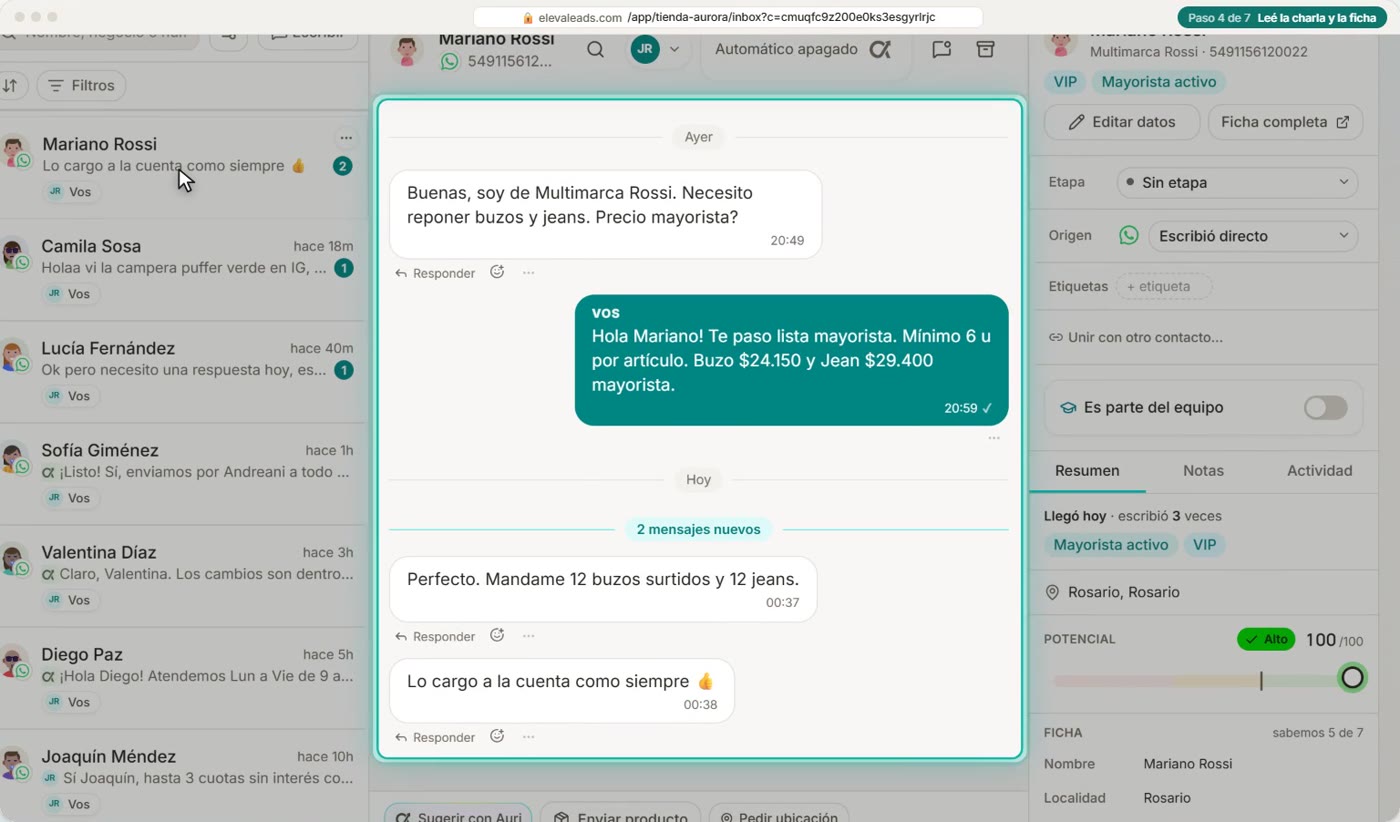Expand the Etapa 'Sin etapa' dropdown

tap(1237, 182)
